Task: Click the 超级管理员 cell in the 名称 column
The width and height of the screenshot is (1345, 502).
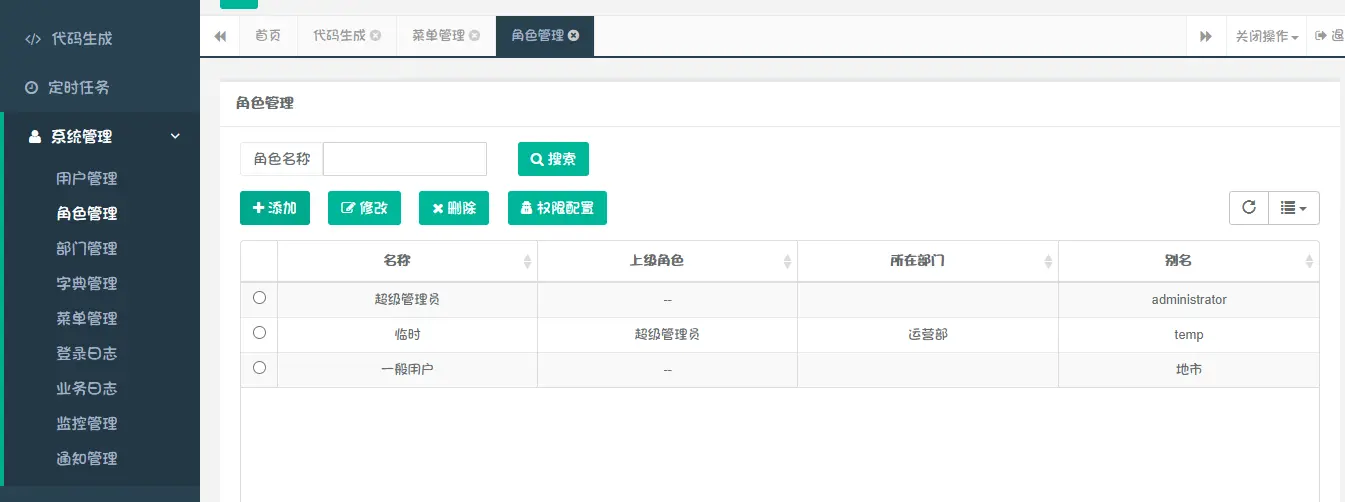Action: (407, 300)
